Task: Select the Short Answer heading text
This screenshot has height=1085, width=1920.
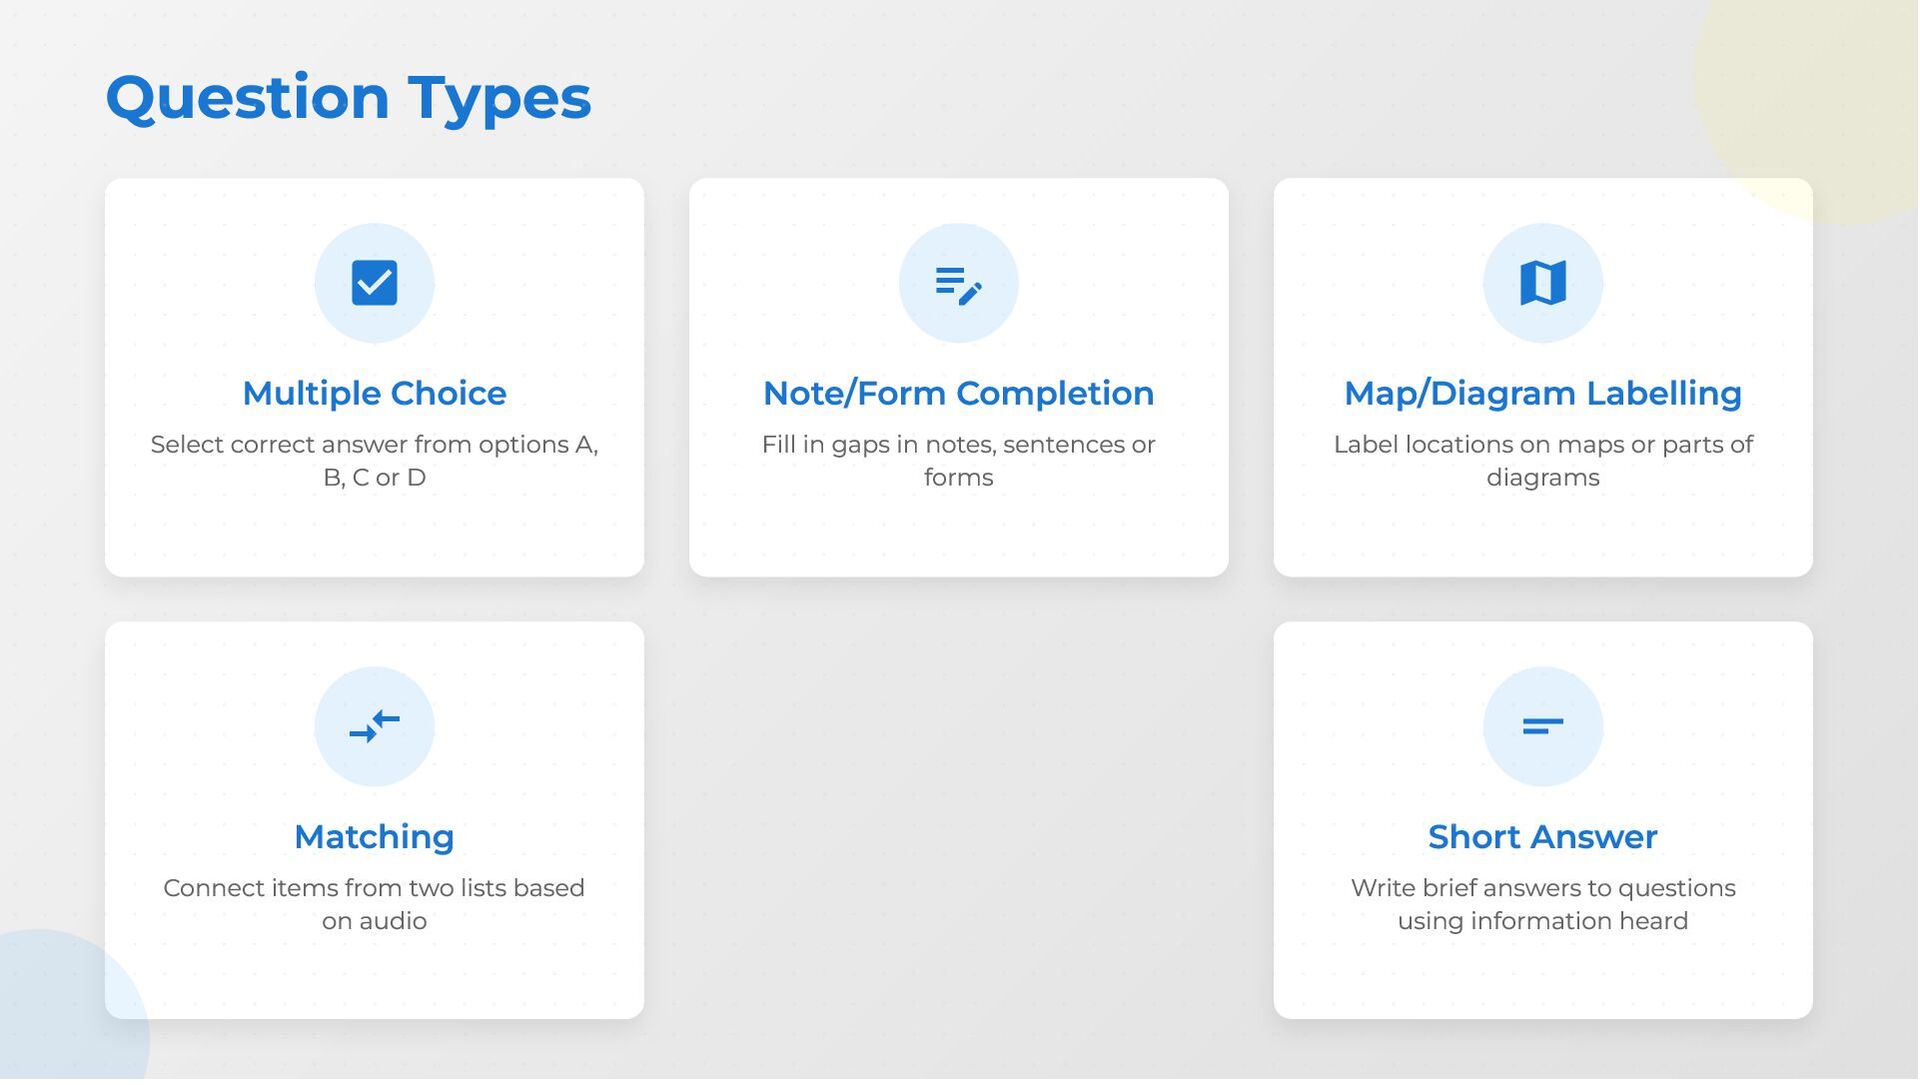Action: [x=1542, y=837]
